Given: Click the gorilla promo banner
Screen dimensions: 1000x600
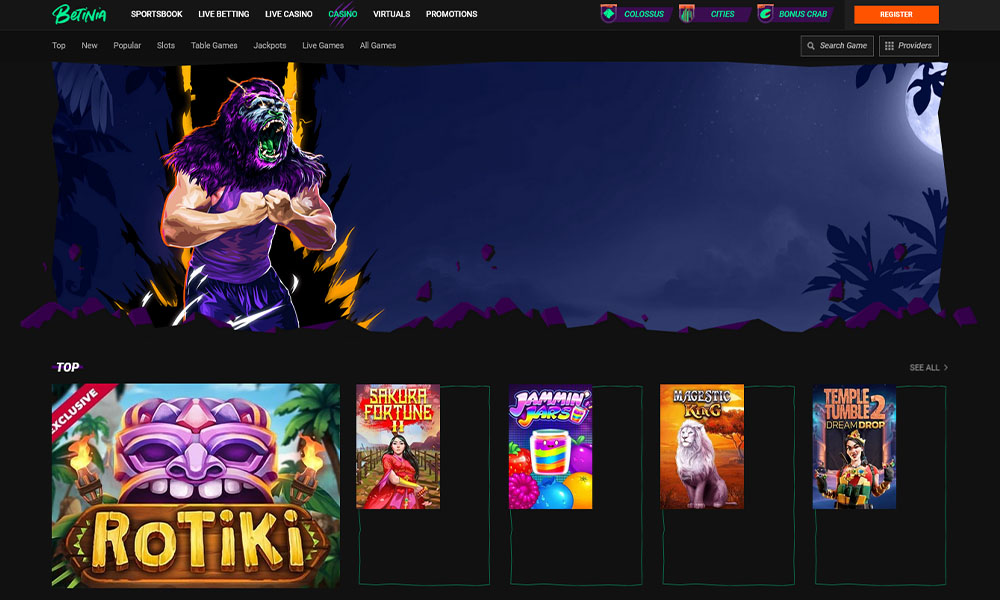Looking at the screenshot, I should pos(500,196).
